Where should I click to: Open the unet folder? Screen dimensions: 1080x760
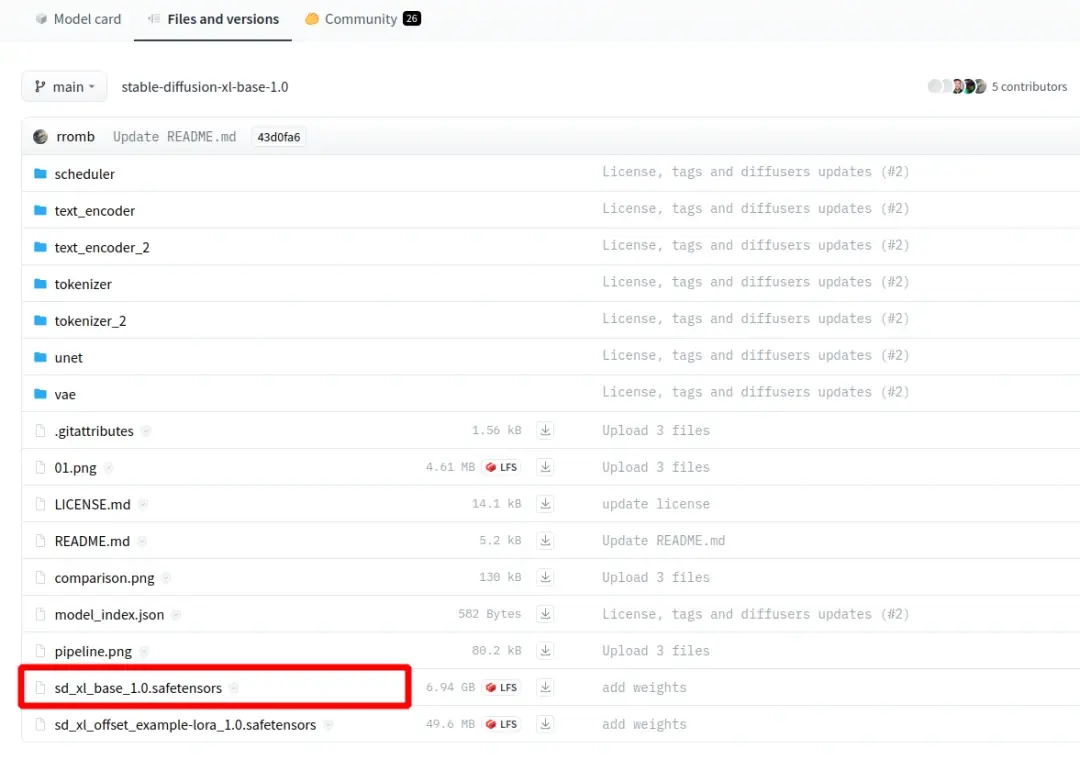click(x=68, y=358)
